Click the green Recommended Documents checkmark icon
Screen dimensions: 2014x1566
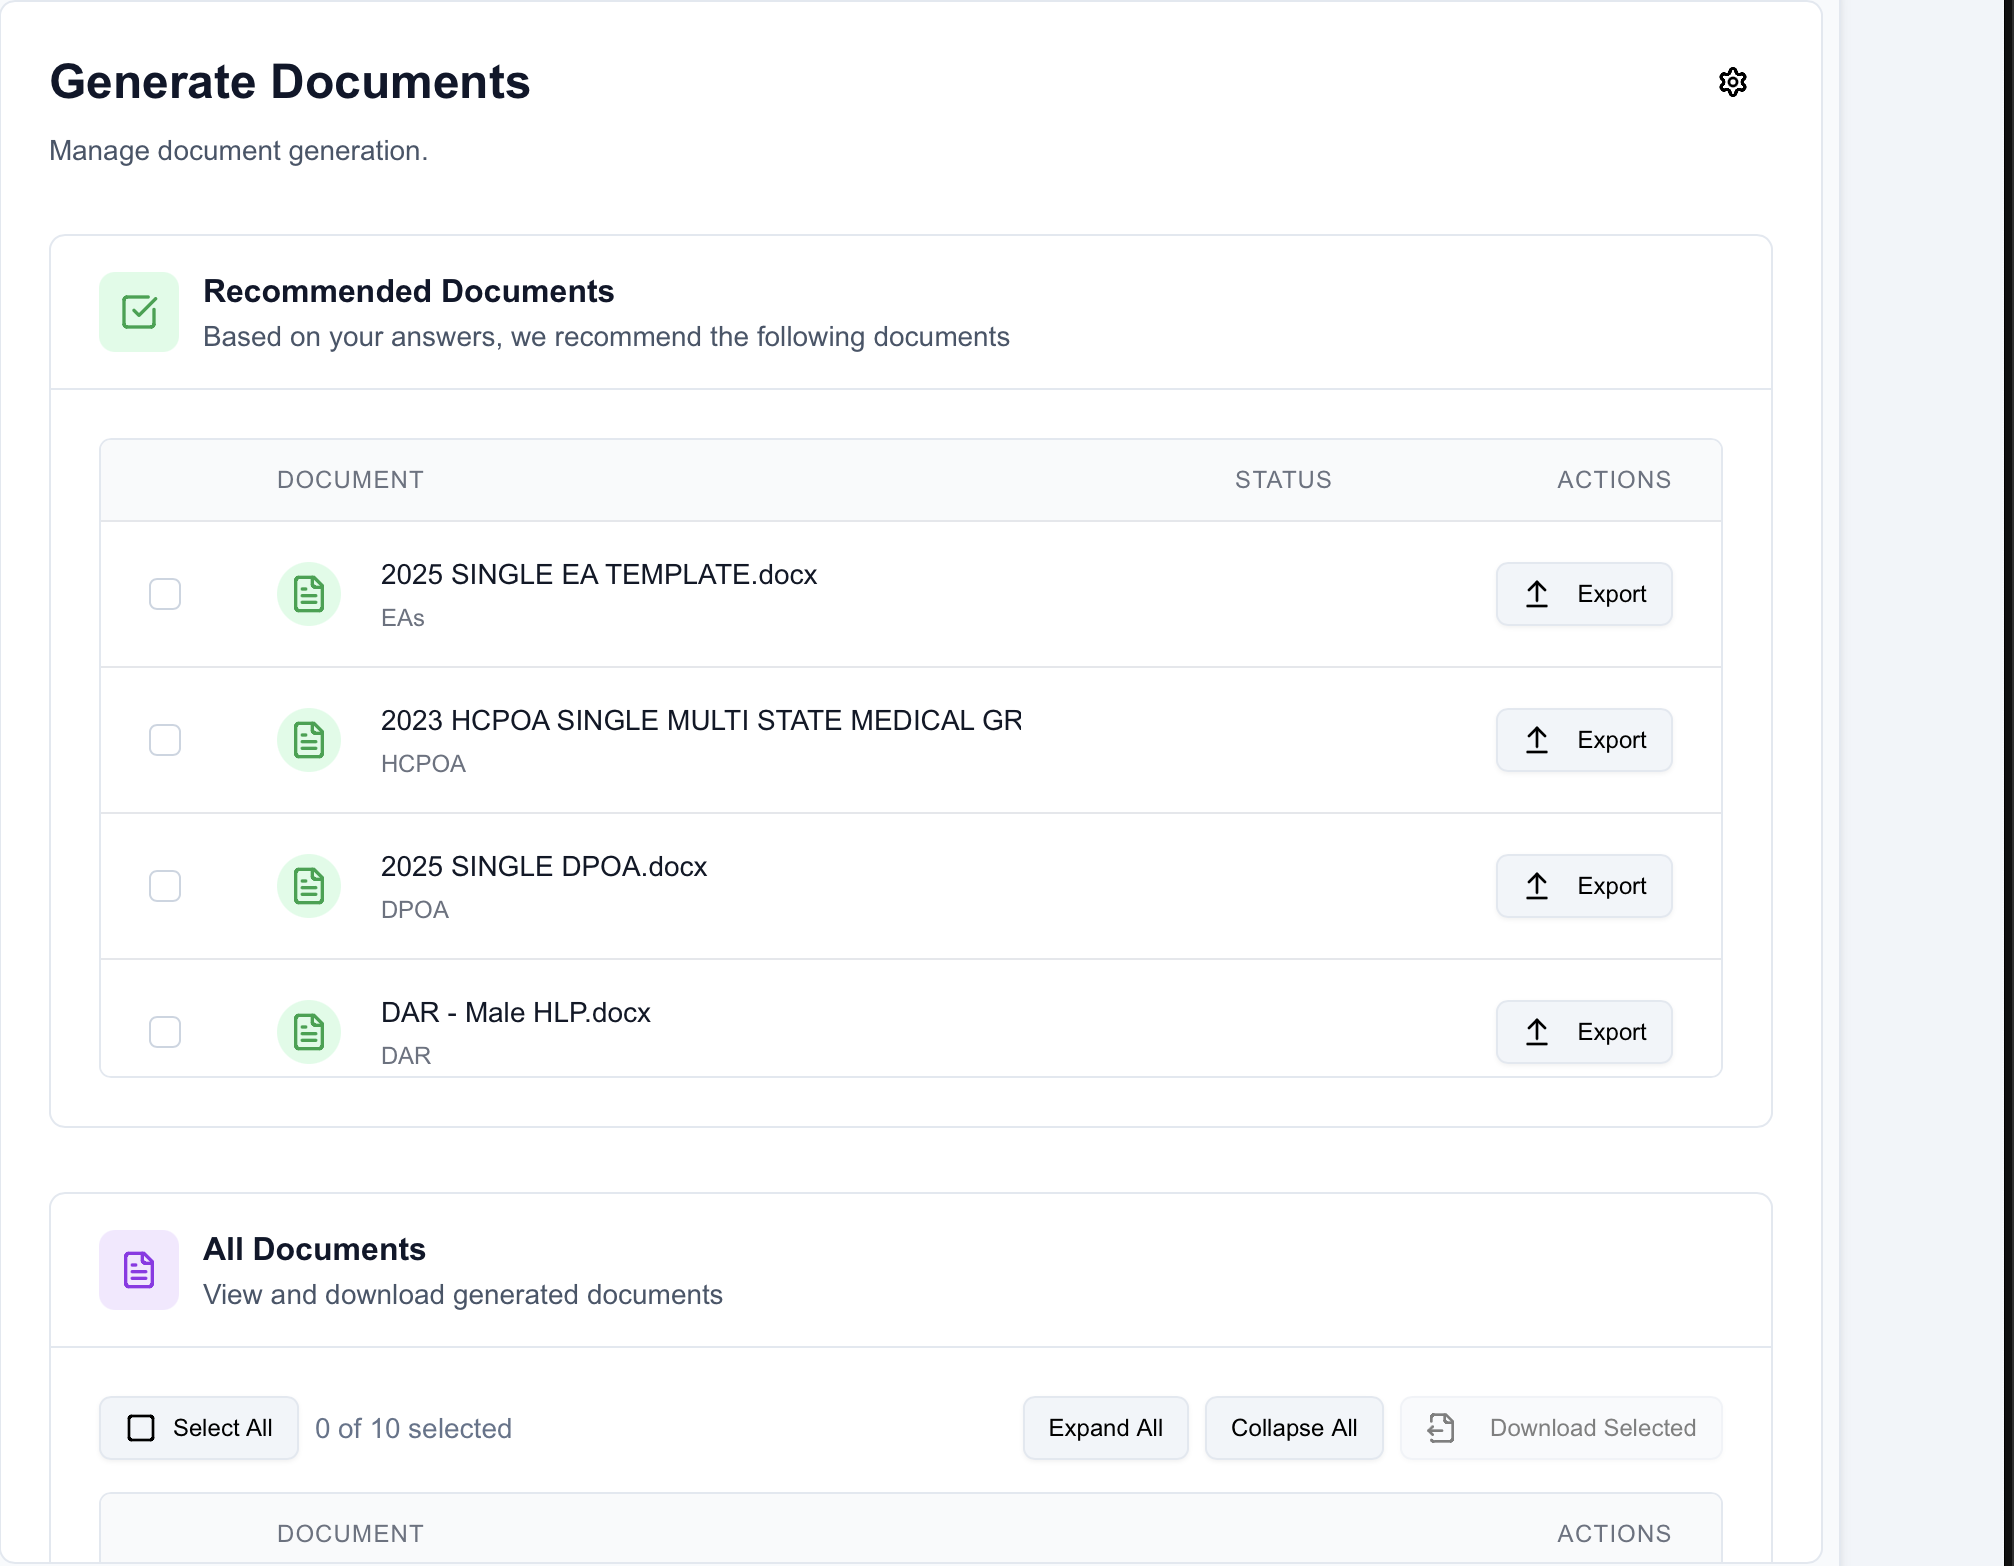139,312
